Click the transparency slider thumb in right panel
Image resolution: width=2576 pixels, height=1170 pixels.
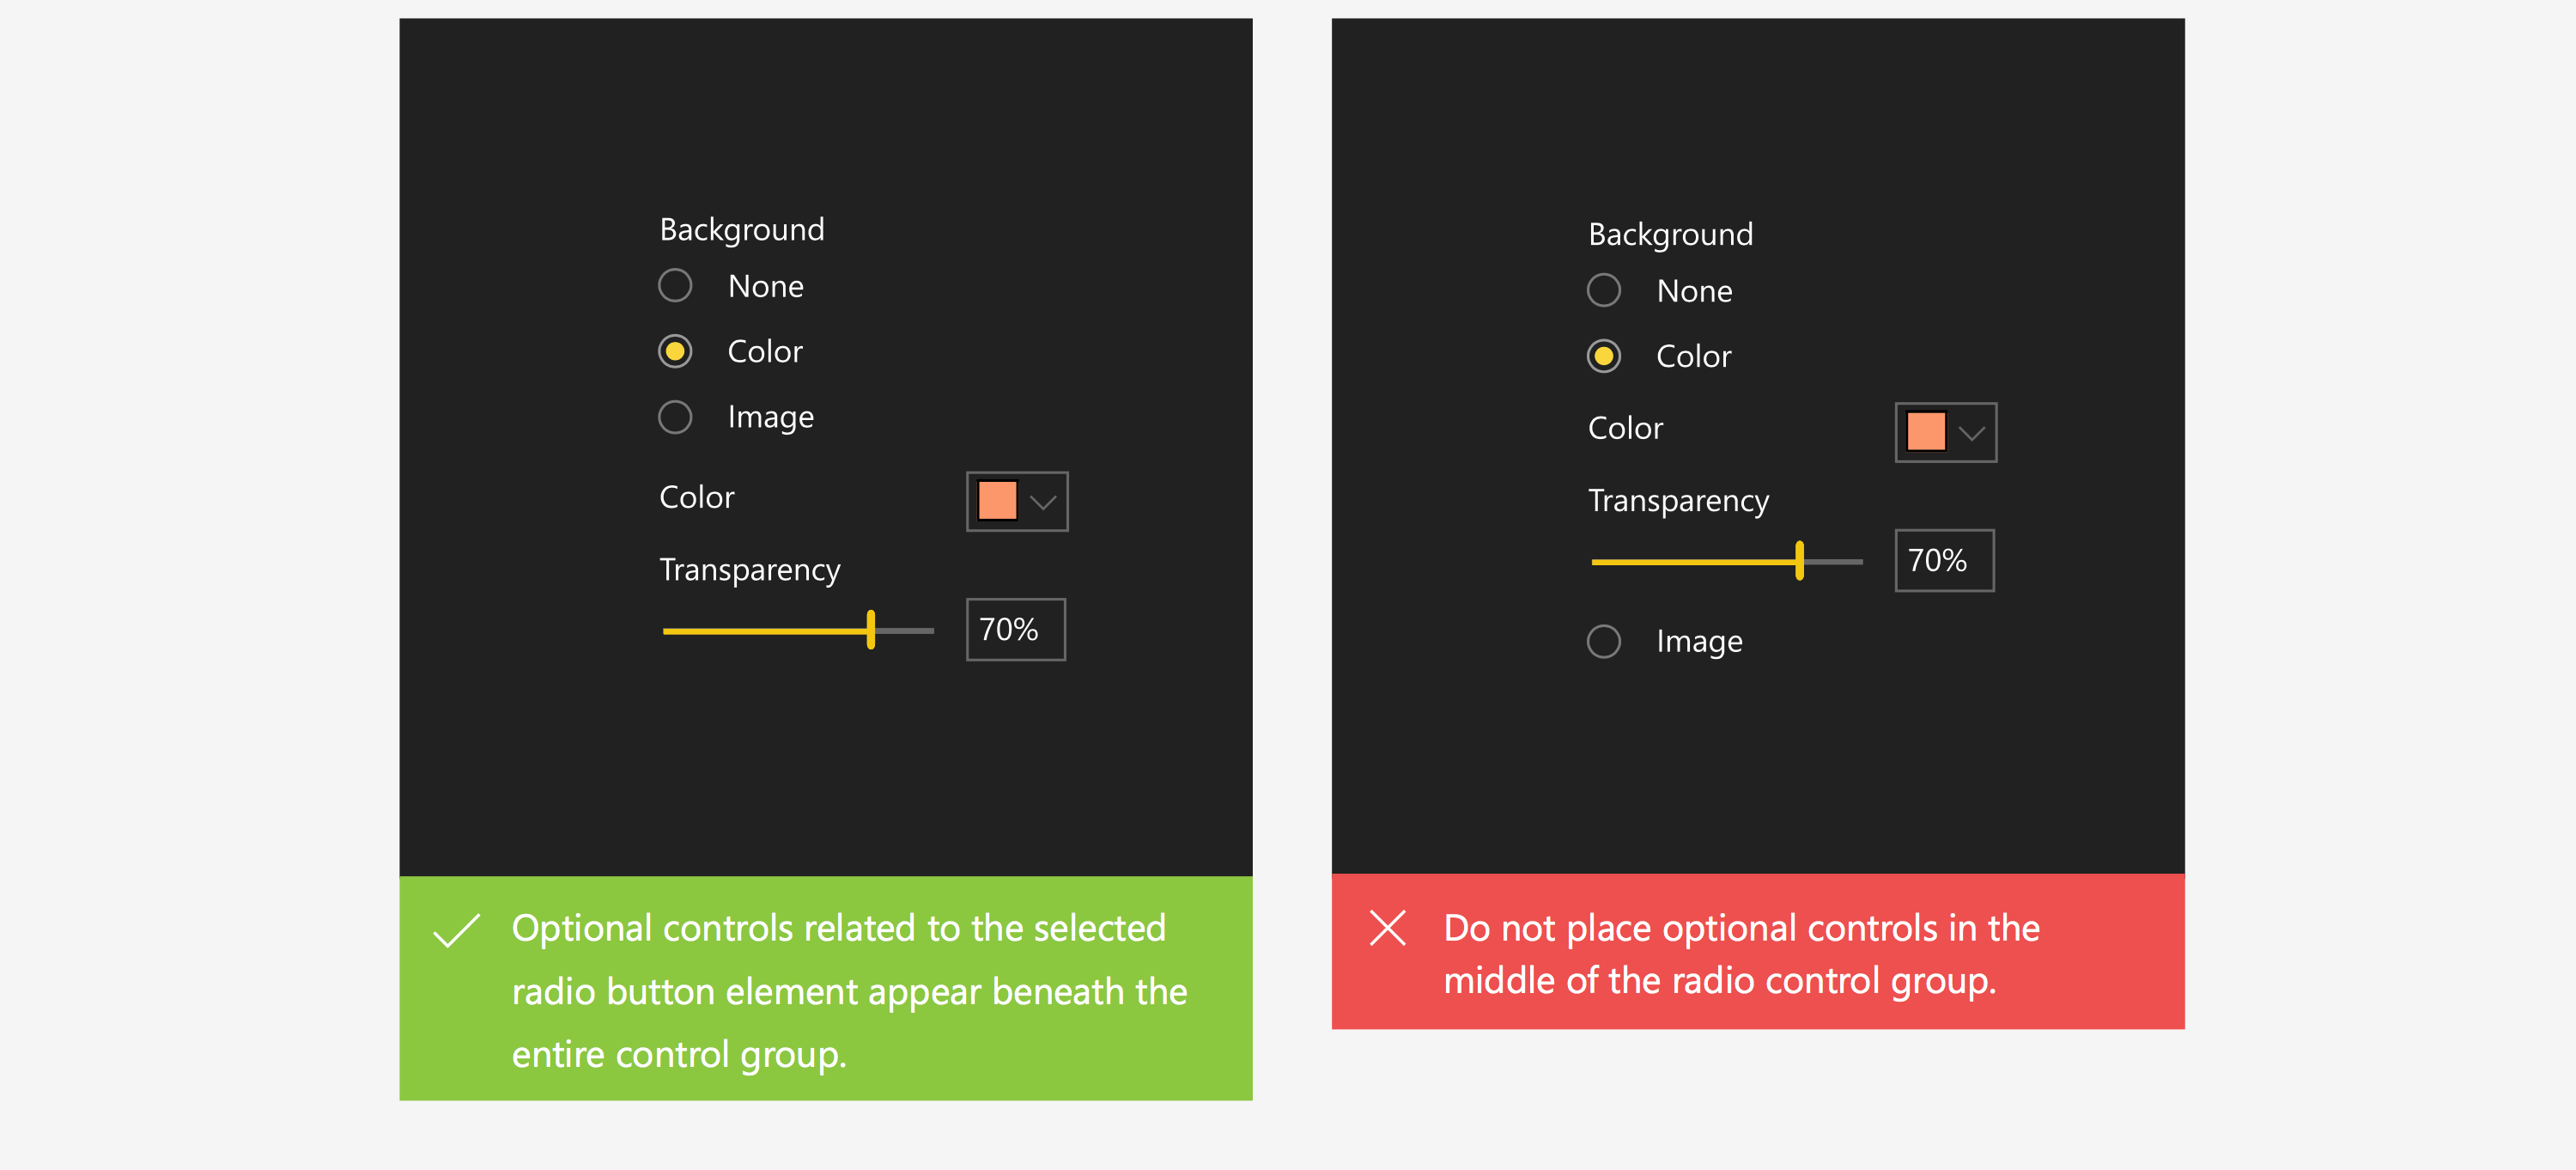(x=1799, y=561)
